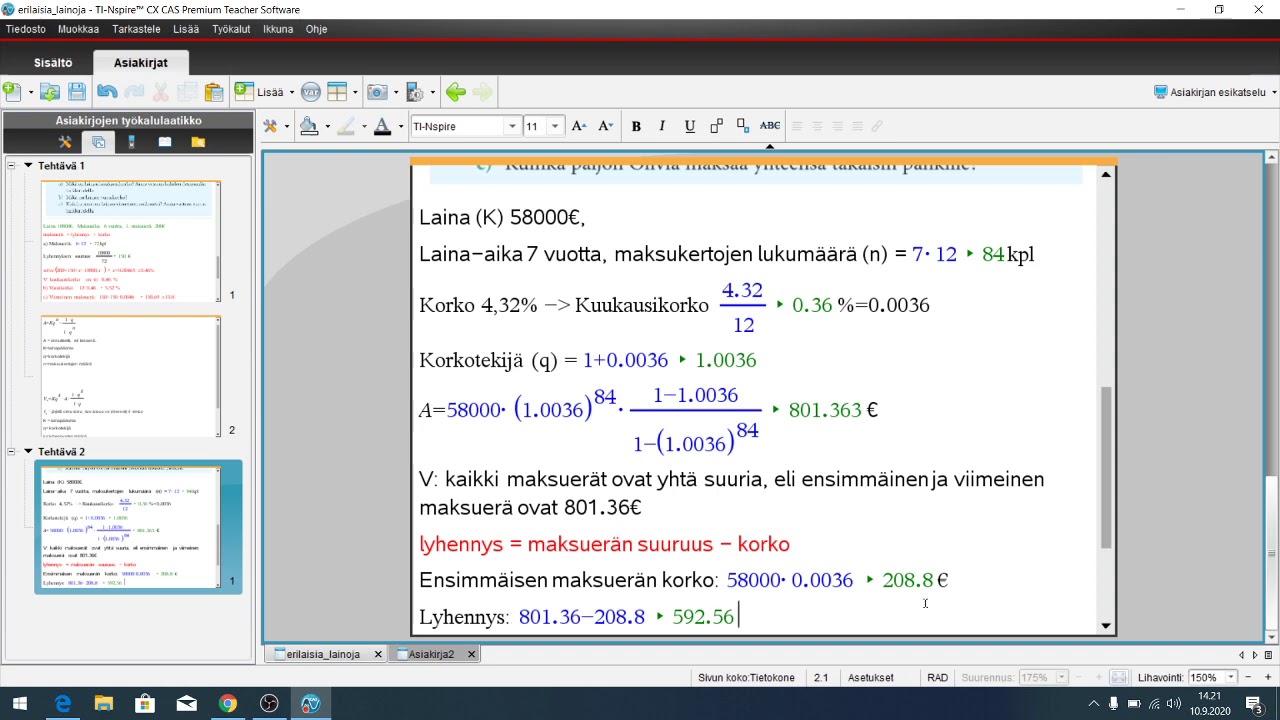Screen dimensions: 1280x720
Task: Click the page layout icon
Action: (337, 92)
